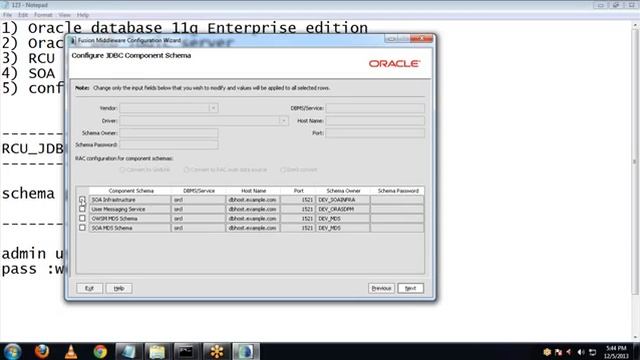Click the wizard title bar icon
This screenshot has width=640, height=360.
(73, 40)
